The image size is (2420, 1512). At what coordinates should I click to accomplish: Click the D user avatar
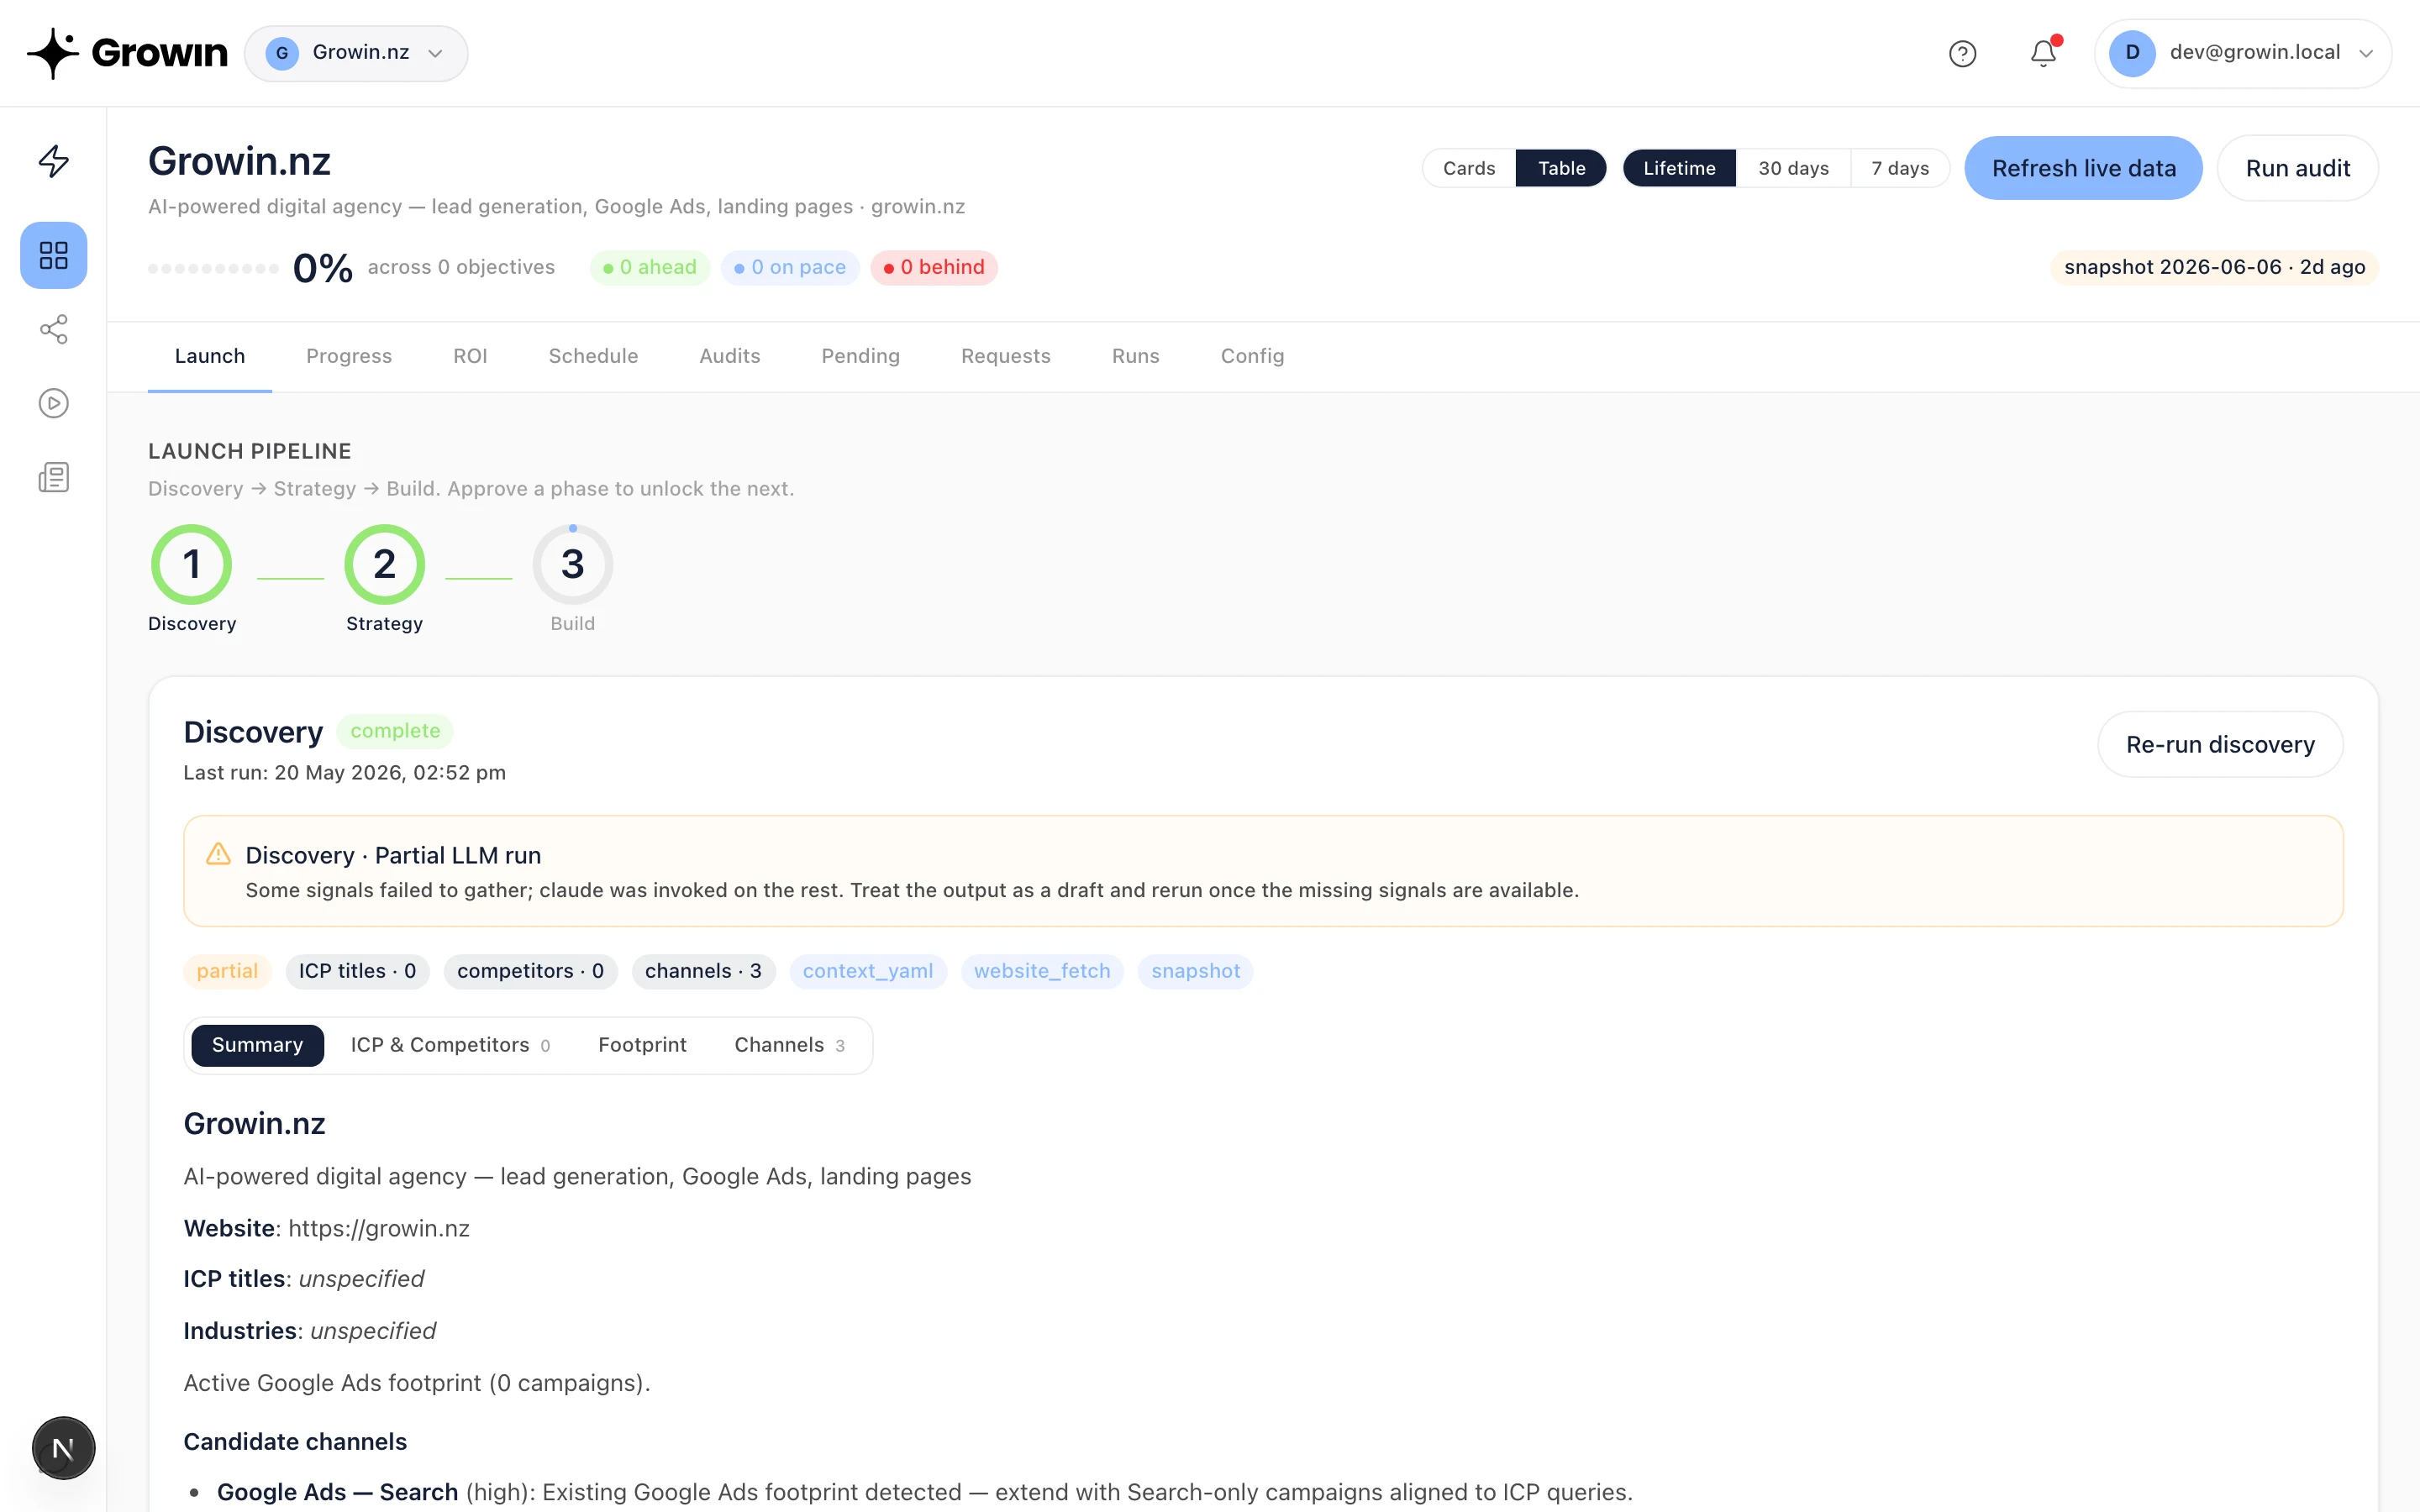click(x=2132, y=53)
